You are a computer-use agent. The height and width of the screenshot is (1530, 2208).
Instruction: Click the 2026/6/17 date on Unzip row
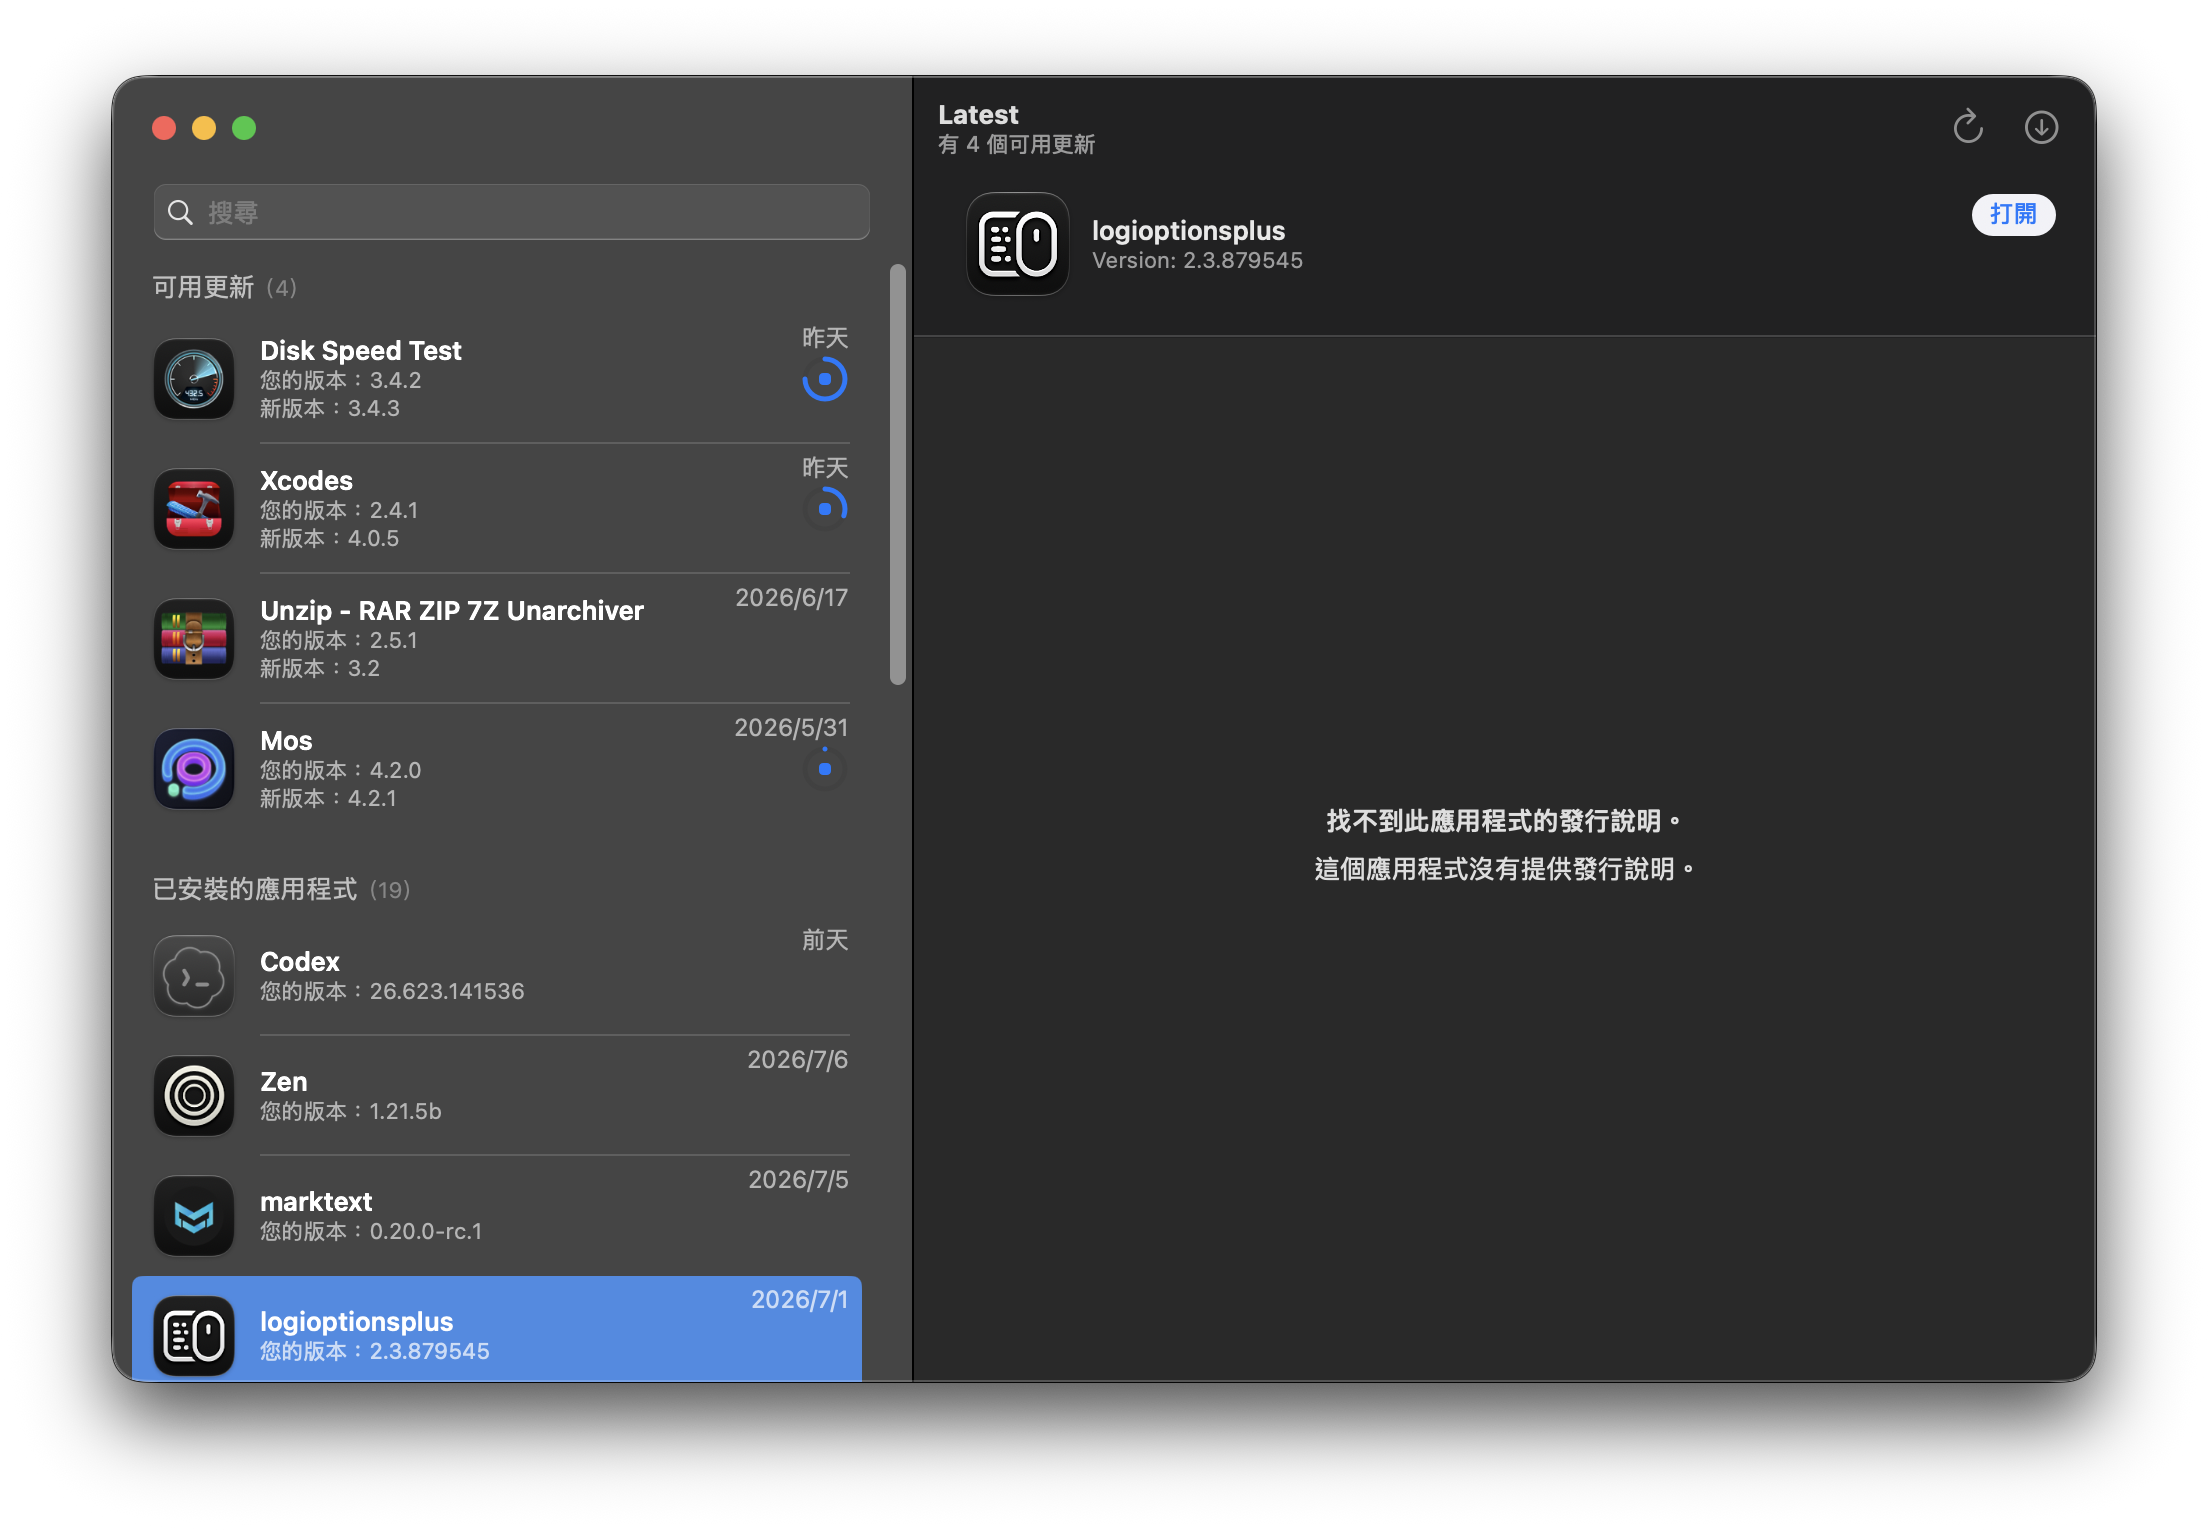pyautogui.click(x=791, y=598)
